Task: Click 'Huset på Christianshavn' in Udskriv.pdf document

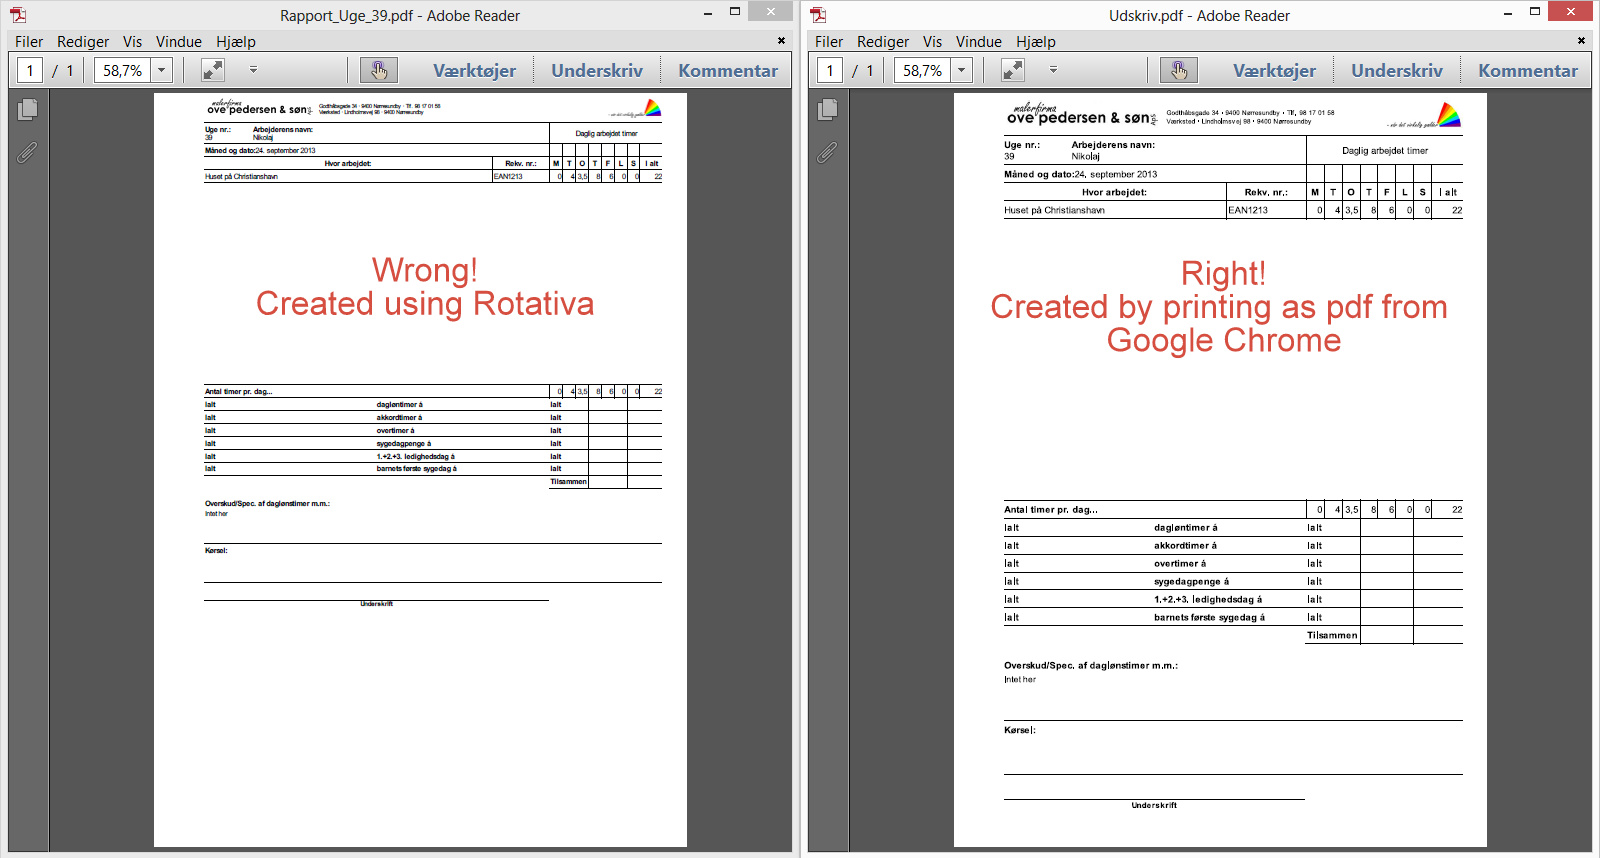Action: pyautogui.click(x=1054, y=211)
